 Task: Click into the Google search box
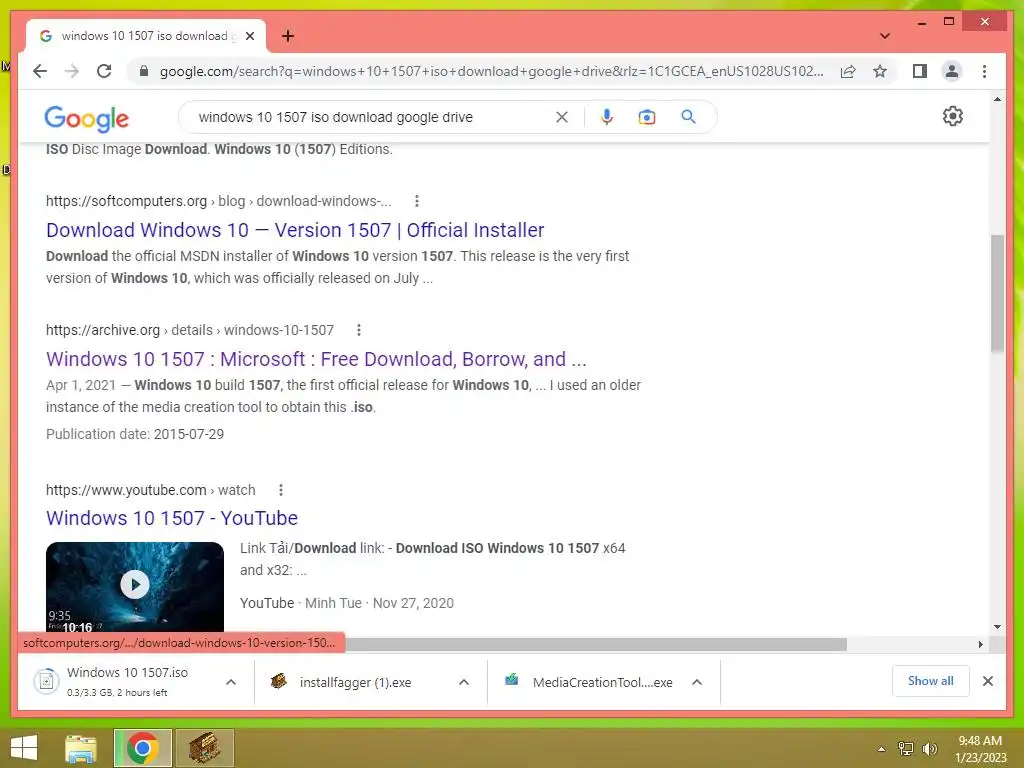point(372,117)
